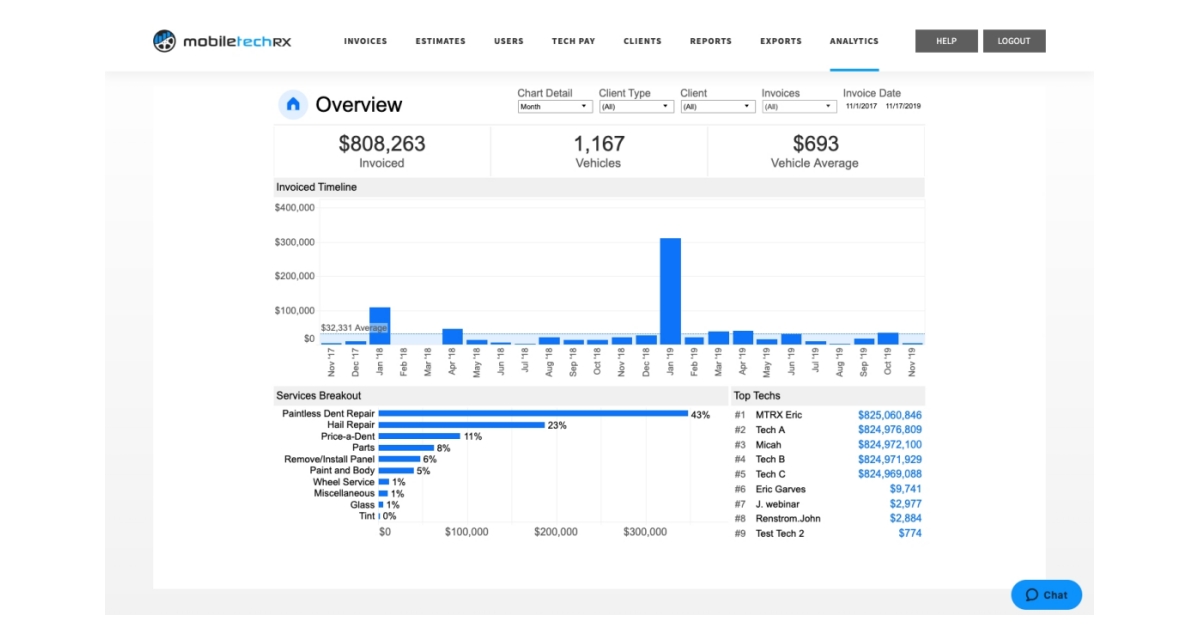Open the Estimates page
Screen dimensions: 1200x627
coord(440,42)
